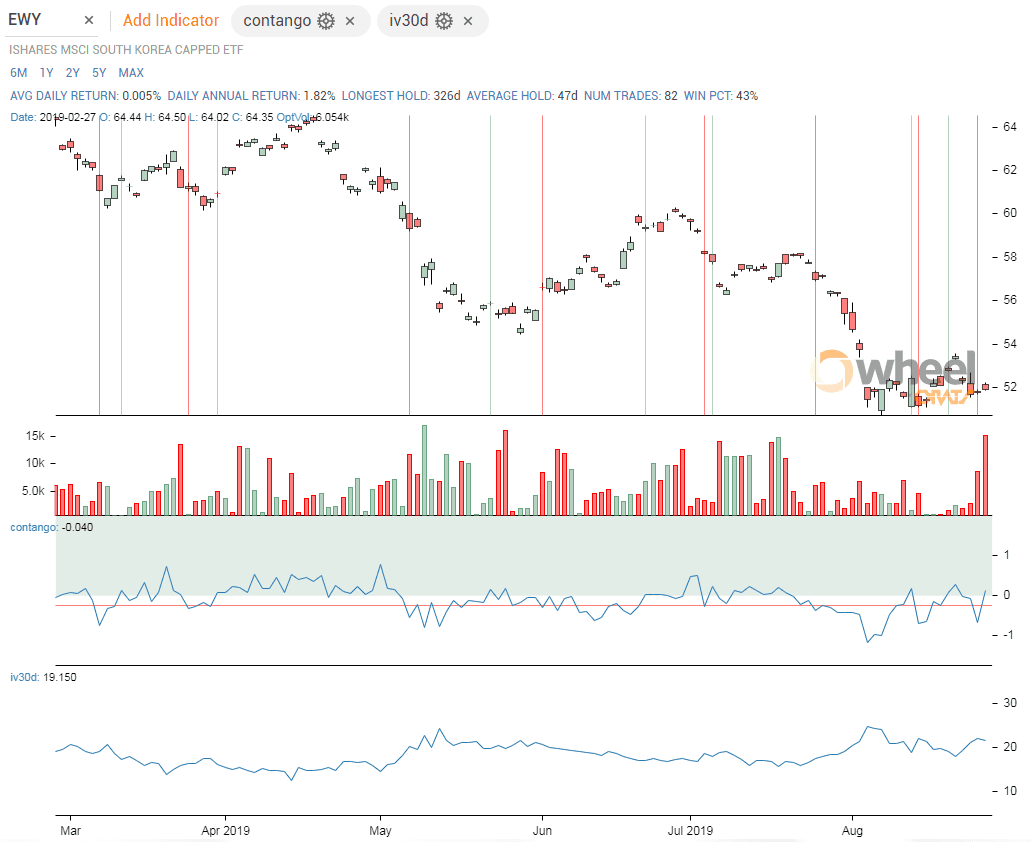Click the Jun axis label
Screen dimensions: 1031x842
coord(542,830)
